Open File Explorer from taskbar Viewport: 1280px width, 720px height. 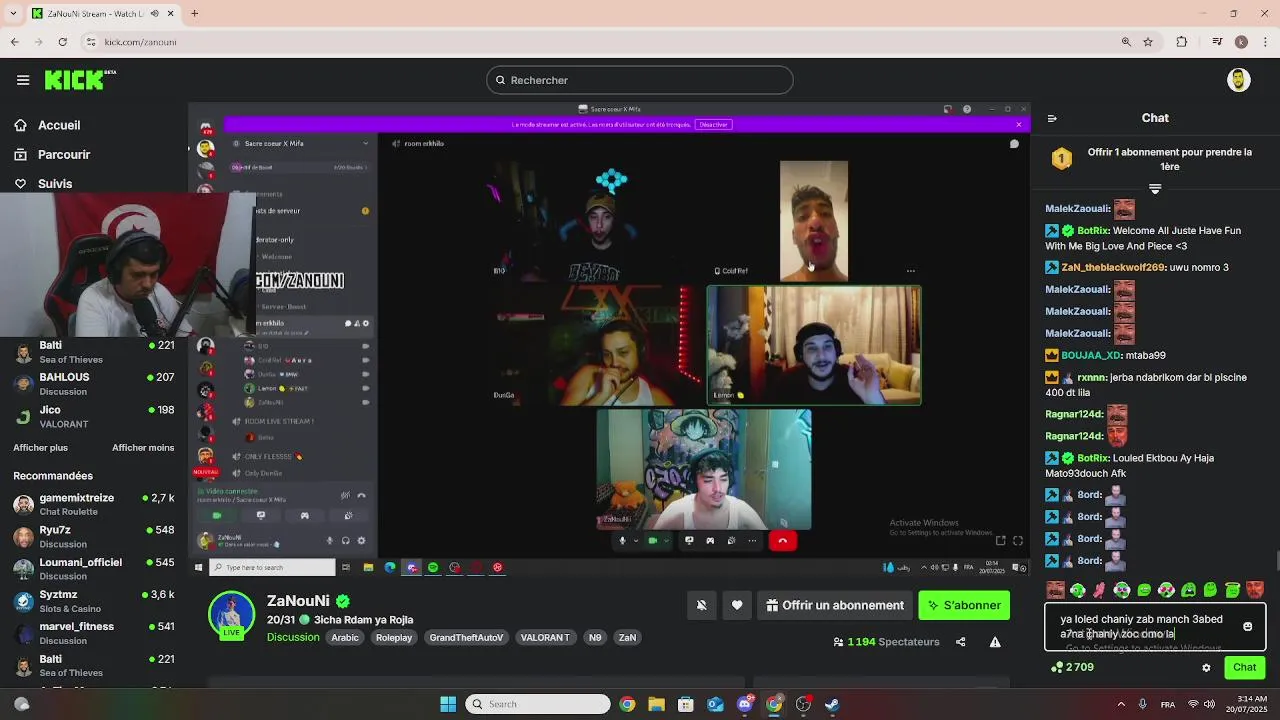[x=656, y=704]
